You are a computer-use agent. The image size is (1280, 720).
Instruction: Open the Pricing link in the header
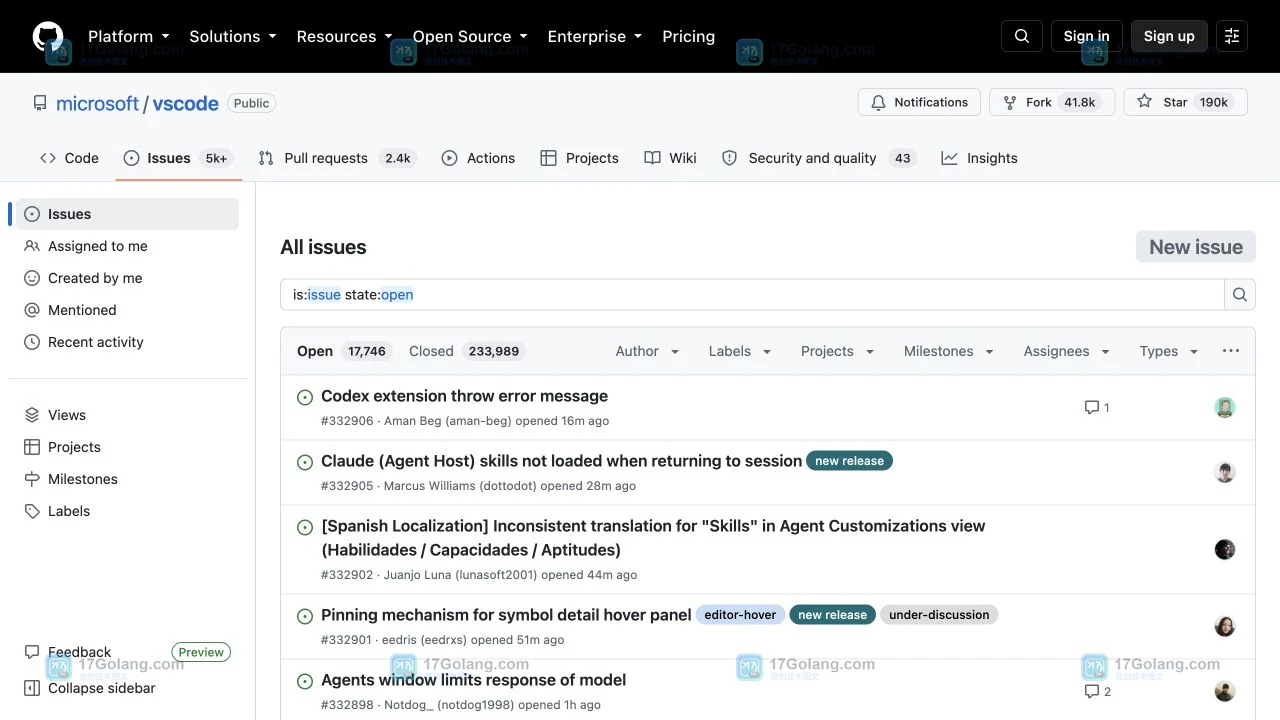point(688,36)
